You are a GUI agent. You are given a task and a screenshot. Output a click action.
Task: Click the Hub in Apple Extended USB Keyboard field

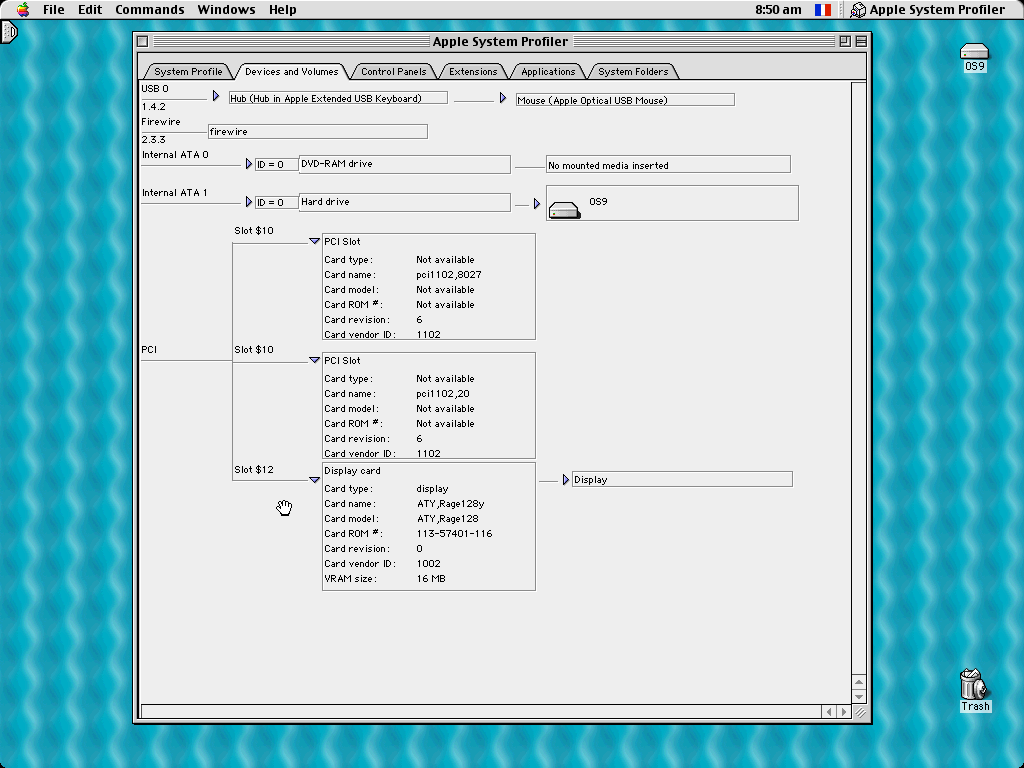click(338, 98)
